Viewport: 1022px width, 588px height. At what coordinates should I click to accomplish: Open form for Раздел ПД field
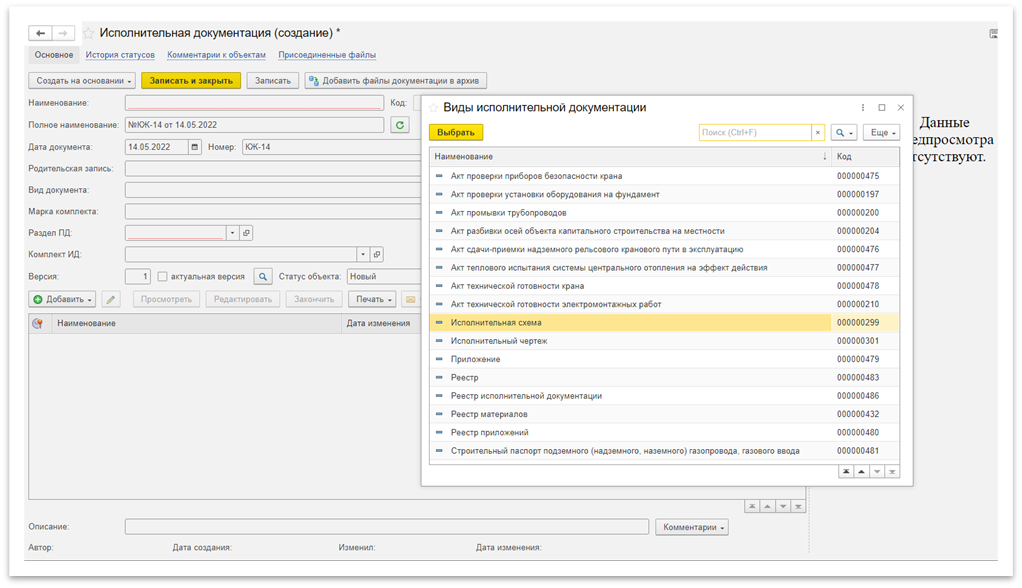click(247, 232)
